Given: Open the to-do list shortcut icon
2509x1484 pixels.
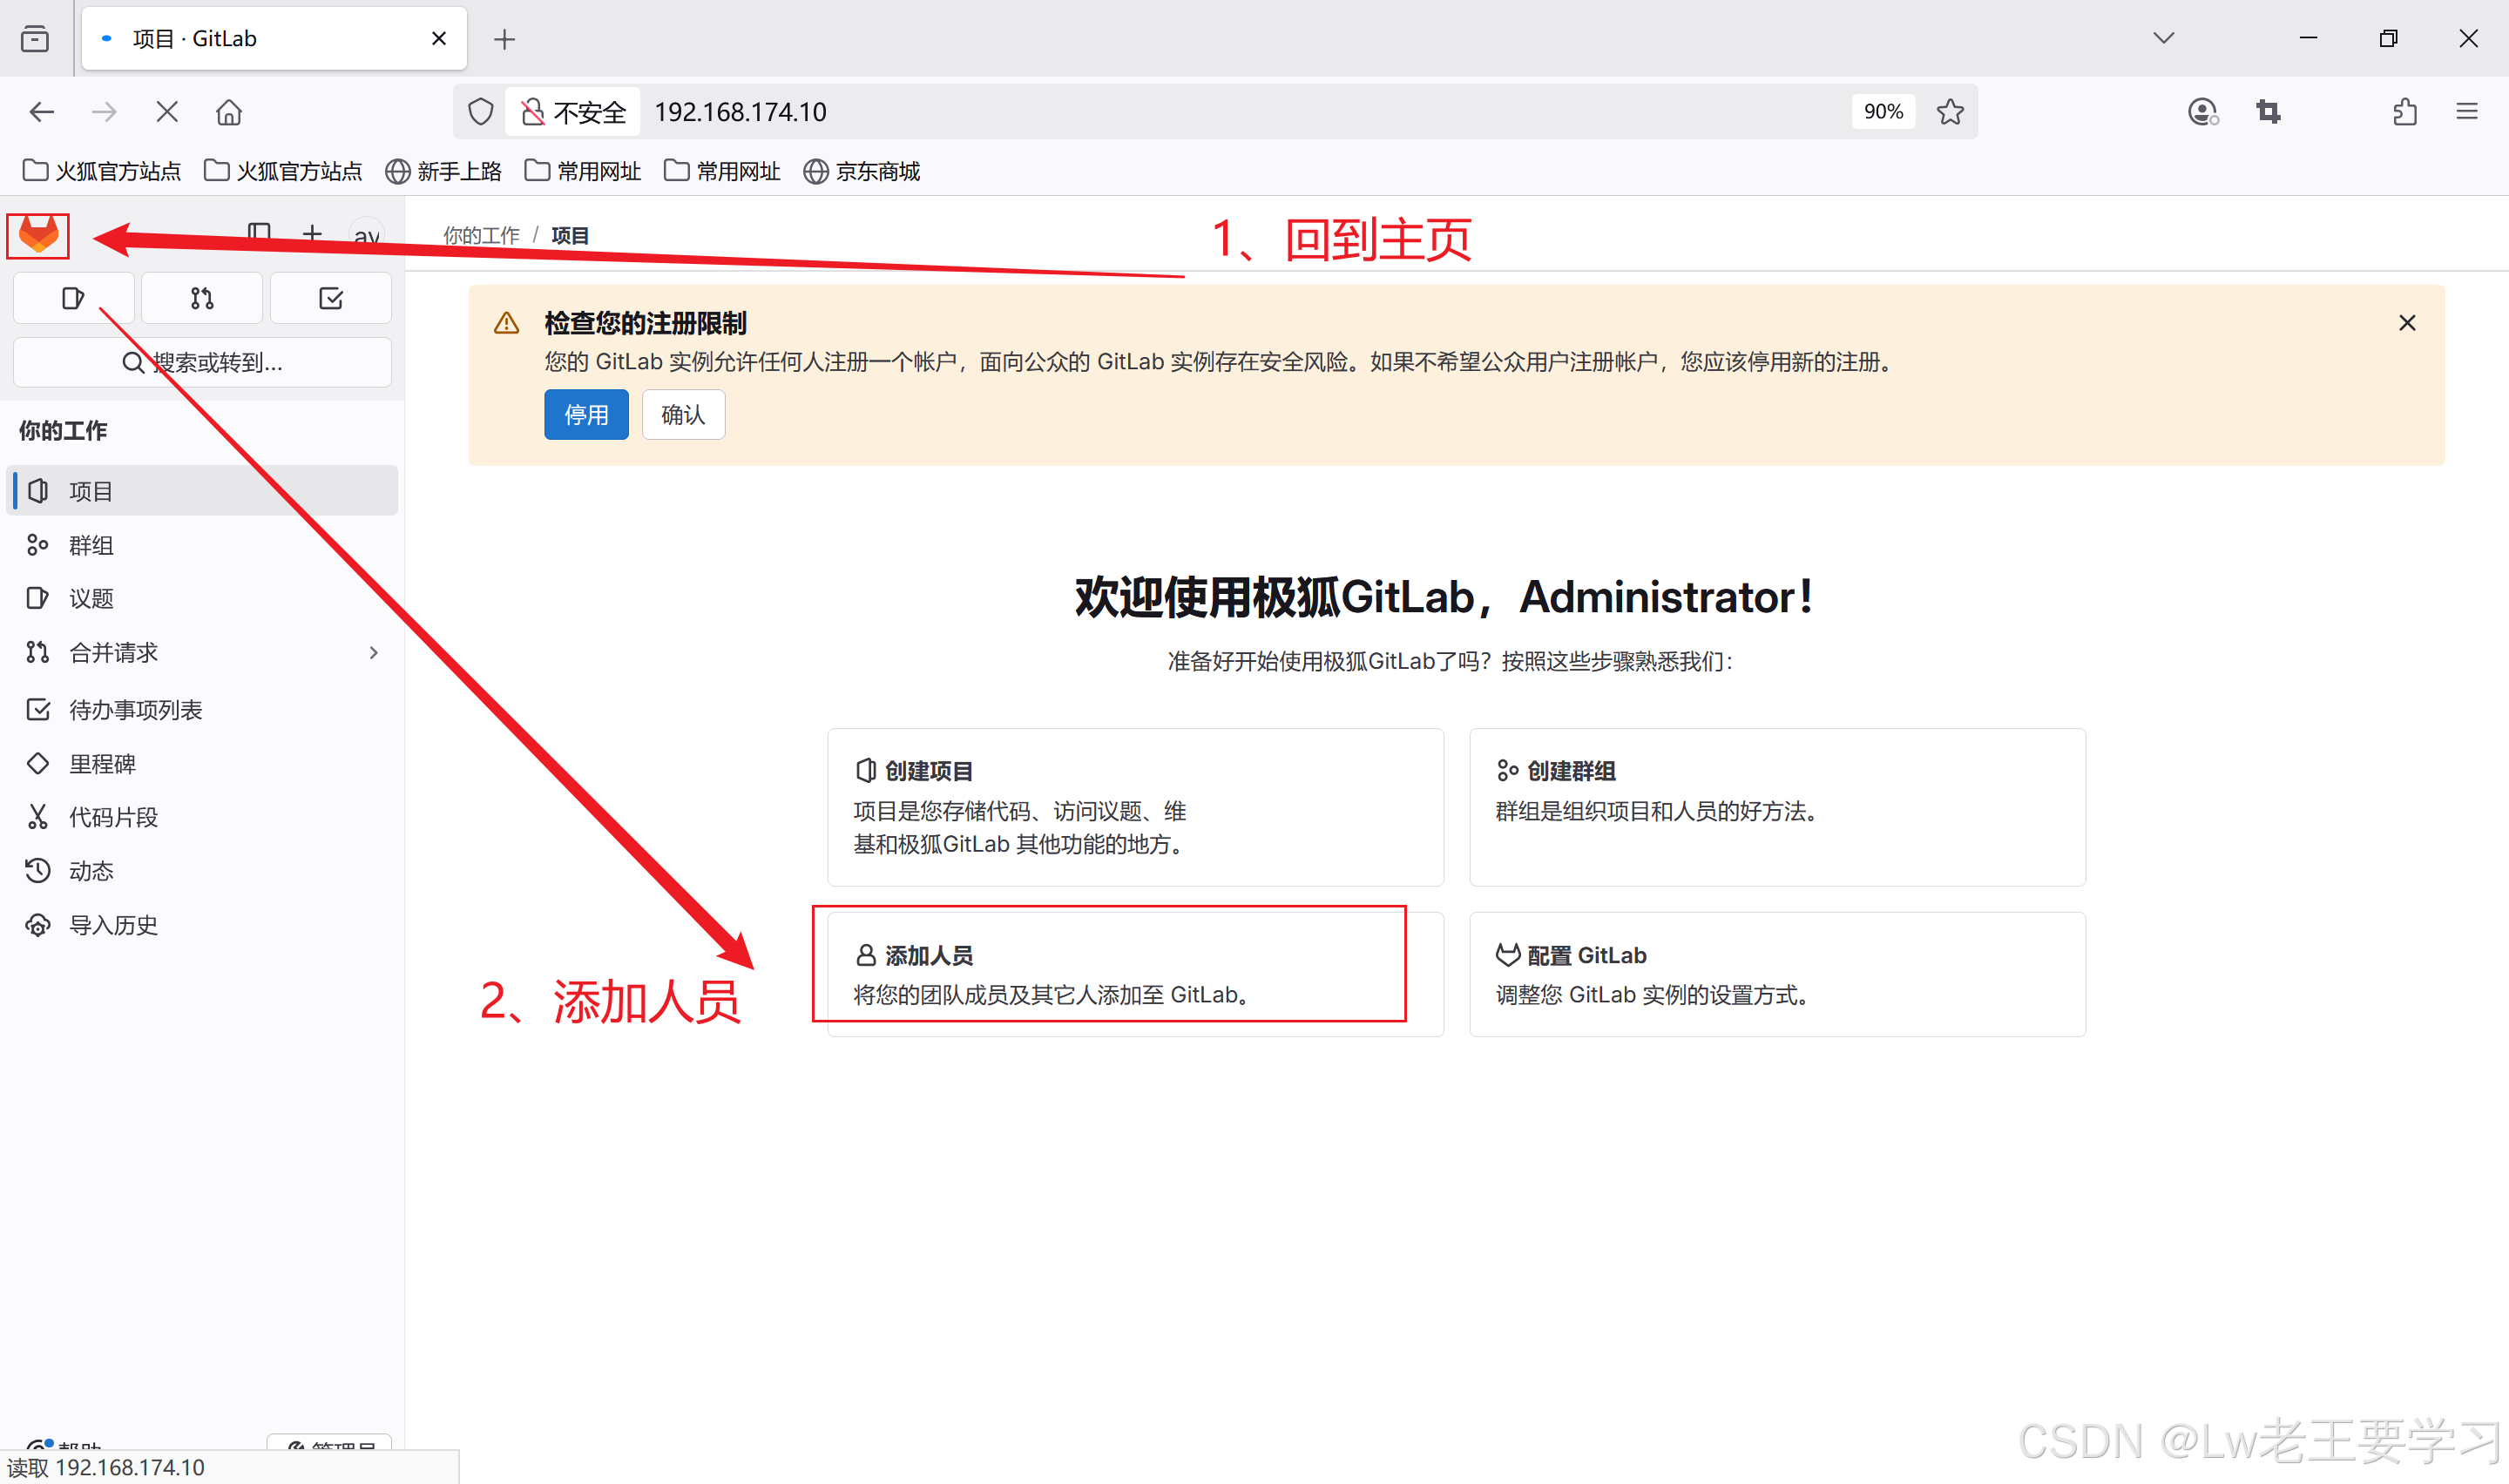Looking at the screenshot, I should coord(331,298).
